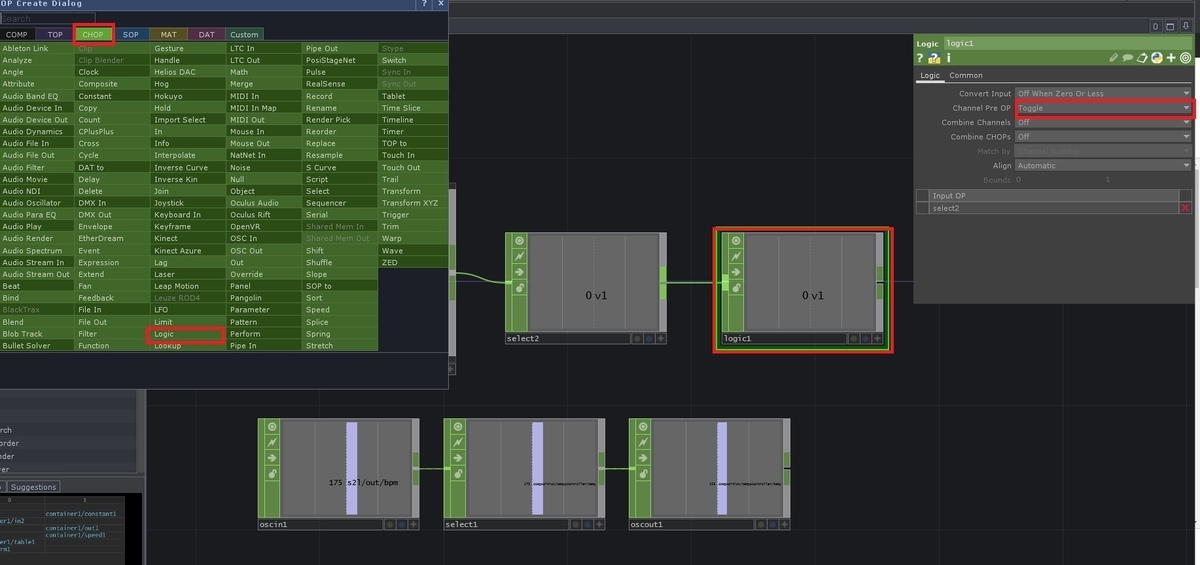Open the Combine Channels dropdown

(1104, 122)
